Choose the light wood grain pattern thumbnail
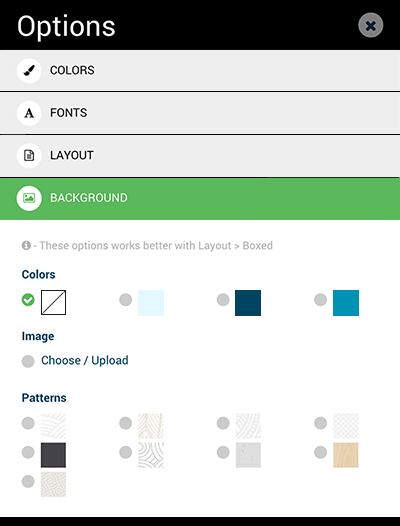 click(x=346, y=455)
